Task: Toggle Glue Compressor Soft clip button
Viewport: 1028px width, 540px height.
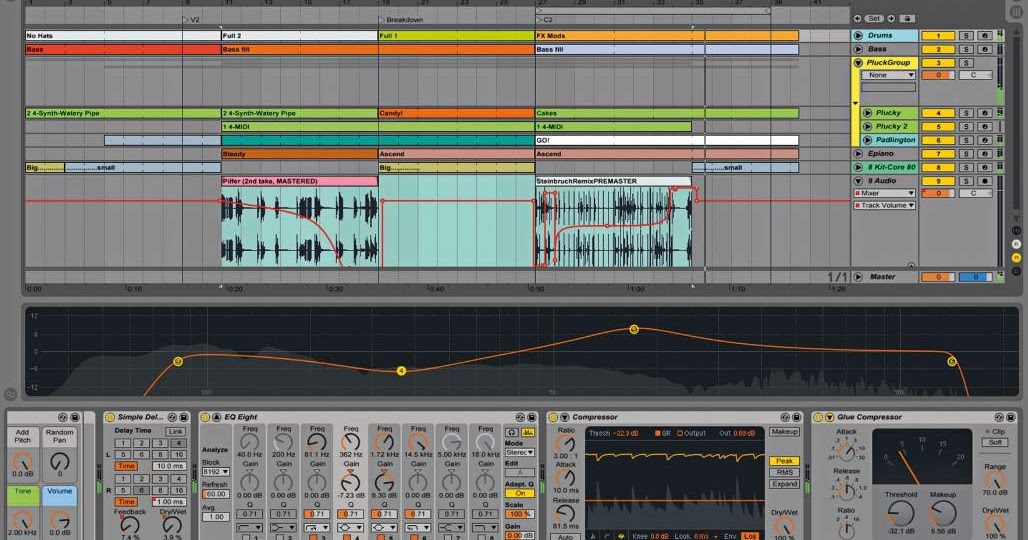Action: coord(995,442)
